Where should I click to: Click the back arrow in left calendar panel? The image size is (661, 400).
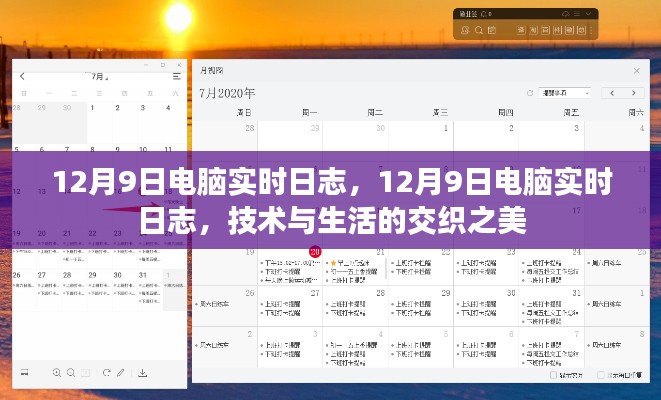point(22,76)
